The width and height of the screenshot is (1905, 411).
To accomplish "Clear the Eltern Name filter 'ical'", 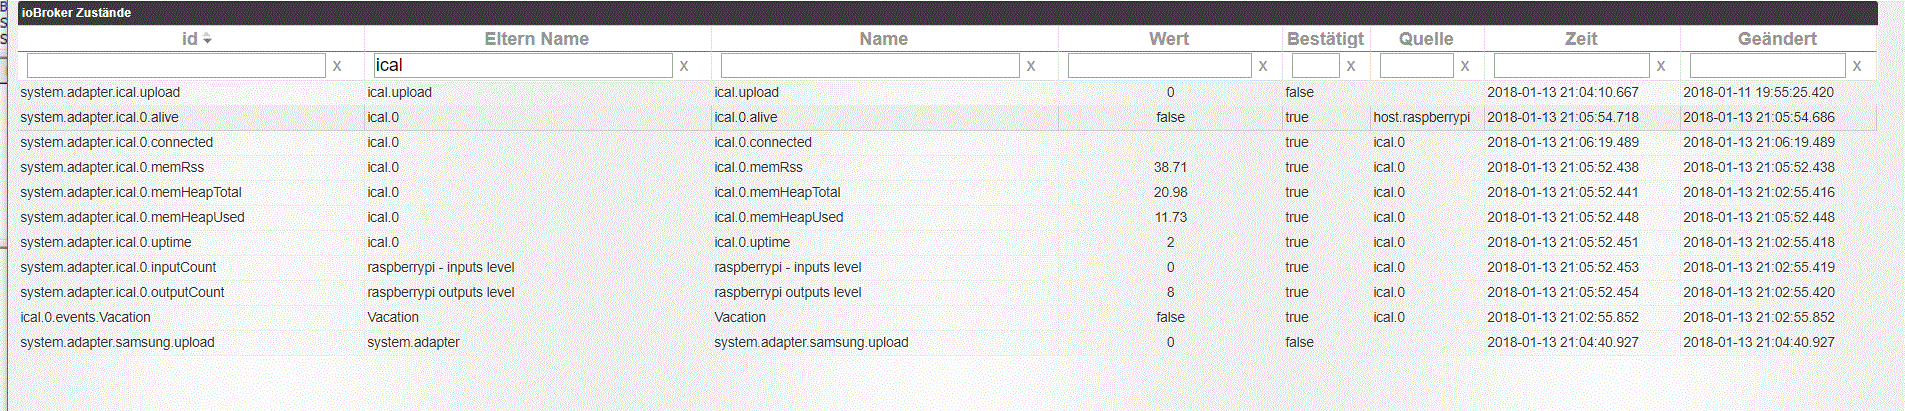I will 684,66.
